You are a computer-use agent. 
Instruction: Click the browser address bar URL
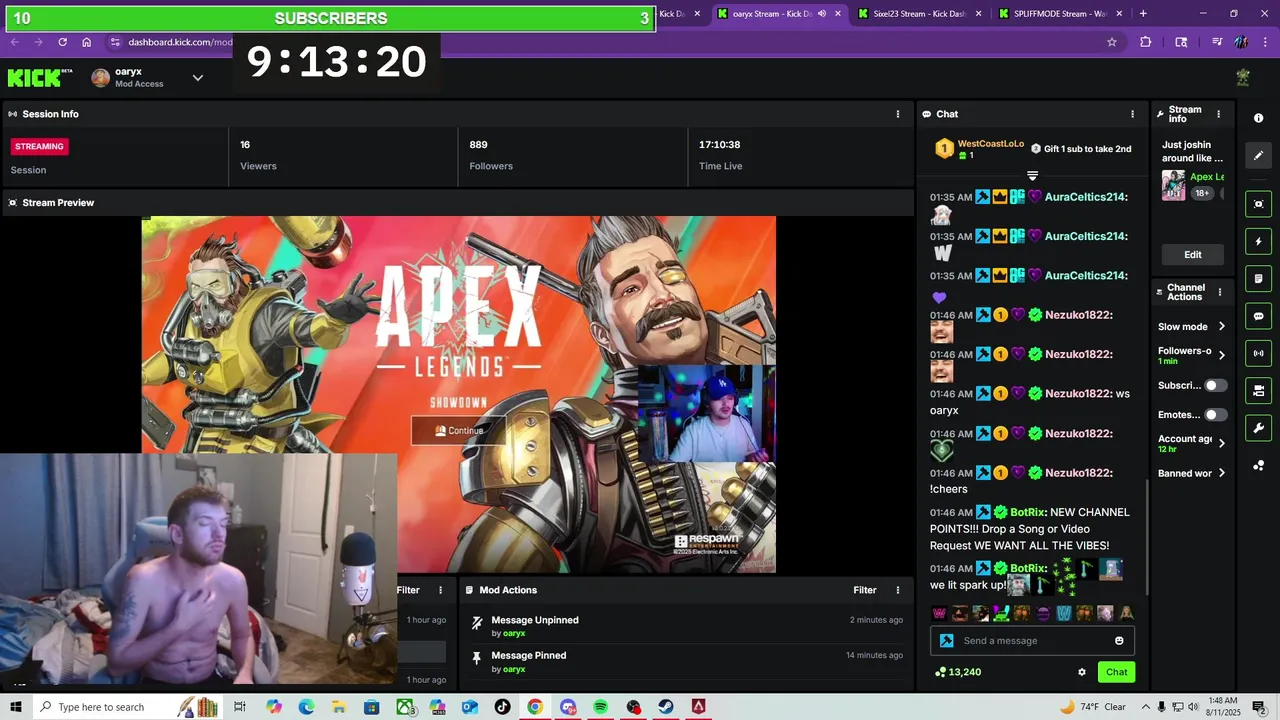(180, 42)
